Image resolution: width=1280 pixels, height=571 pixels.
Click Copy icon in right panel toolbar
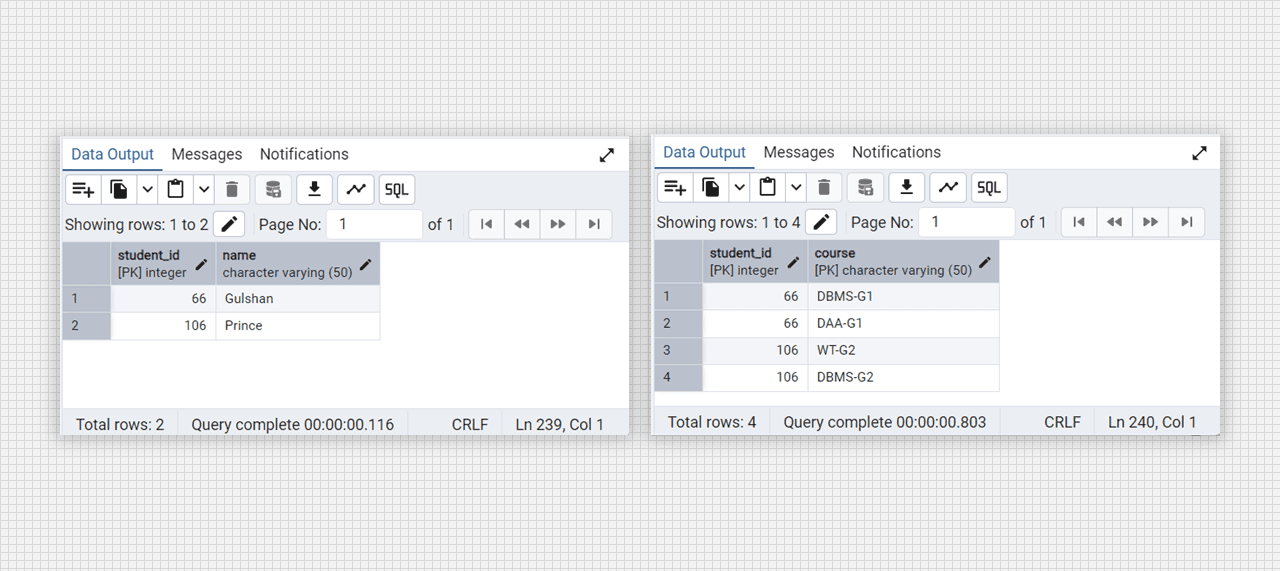pyautogui.click(x=711, y=187)
